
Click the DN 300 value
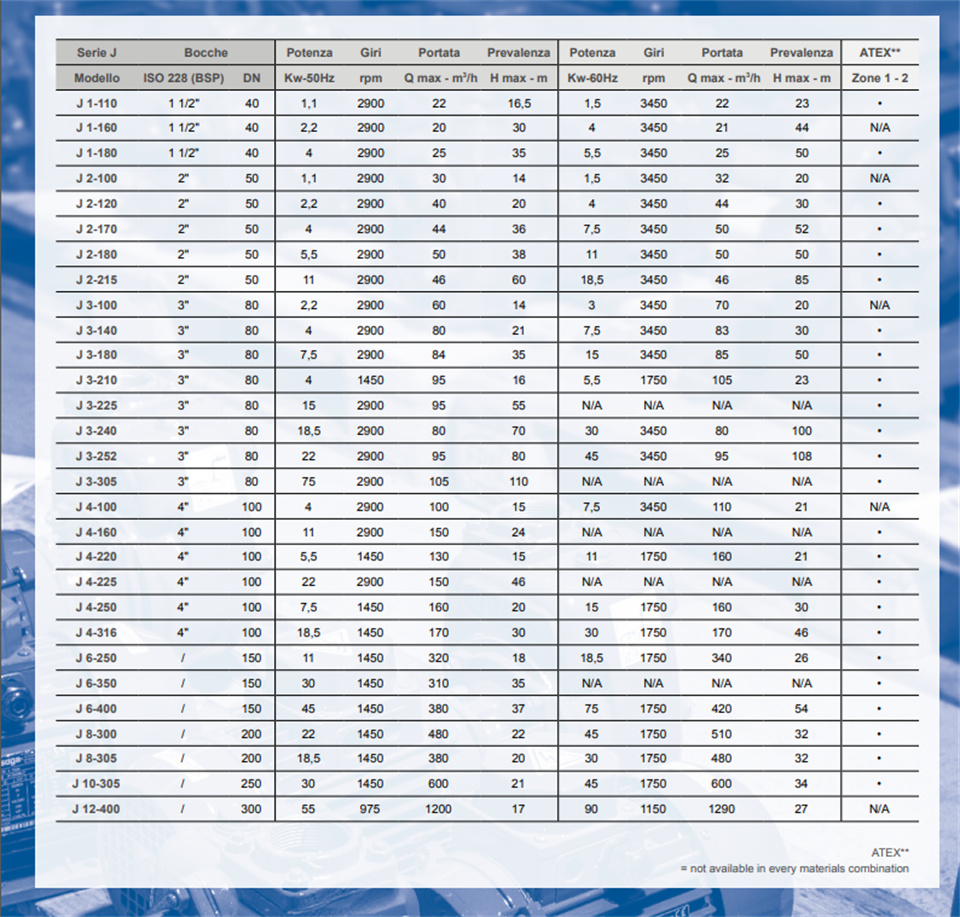point(251,809)
